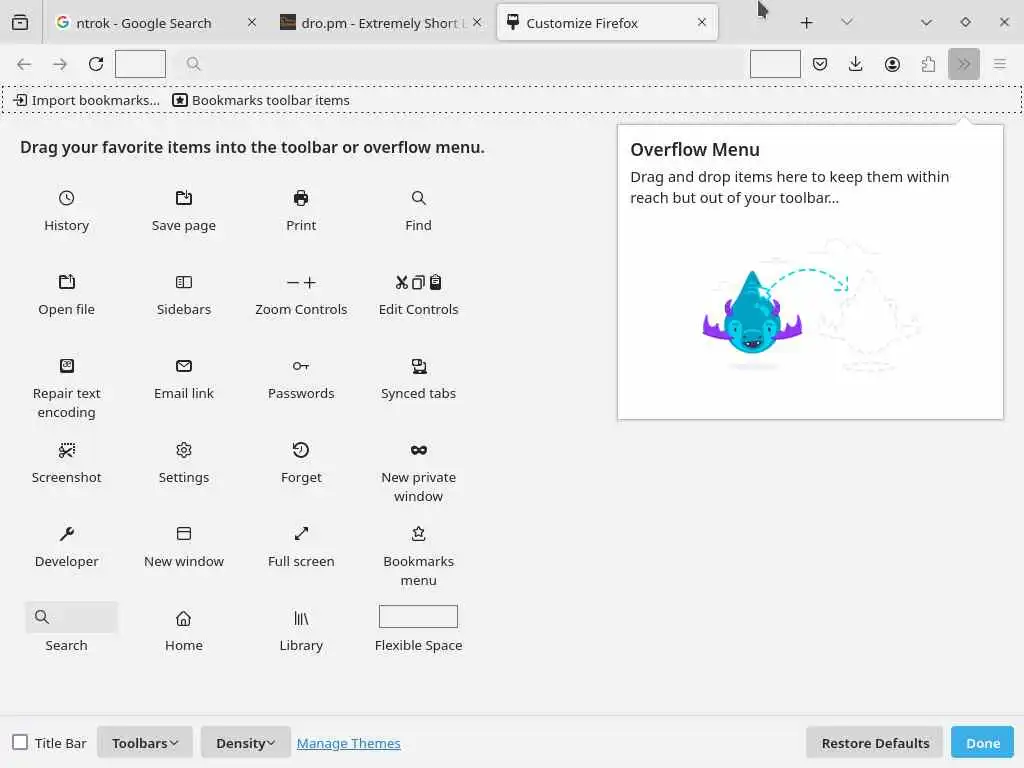
Task: Select the New private window item
Action: click(419, 473)
